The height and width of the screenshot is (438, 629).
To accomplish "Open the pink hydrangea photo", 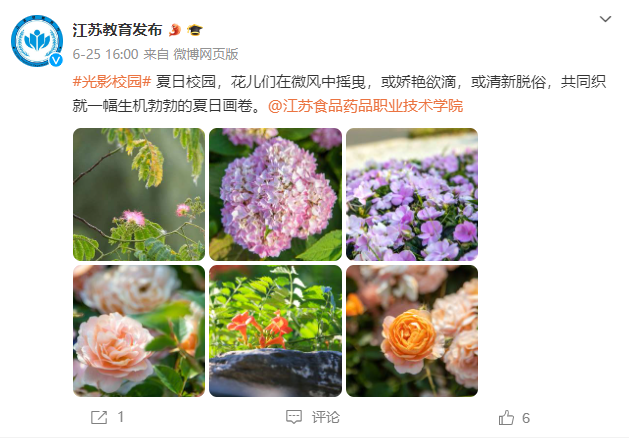I will (x=275, y=195).
